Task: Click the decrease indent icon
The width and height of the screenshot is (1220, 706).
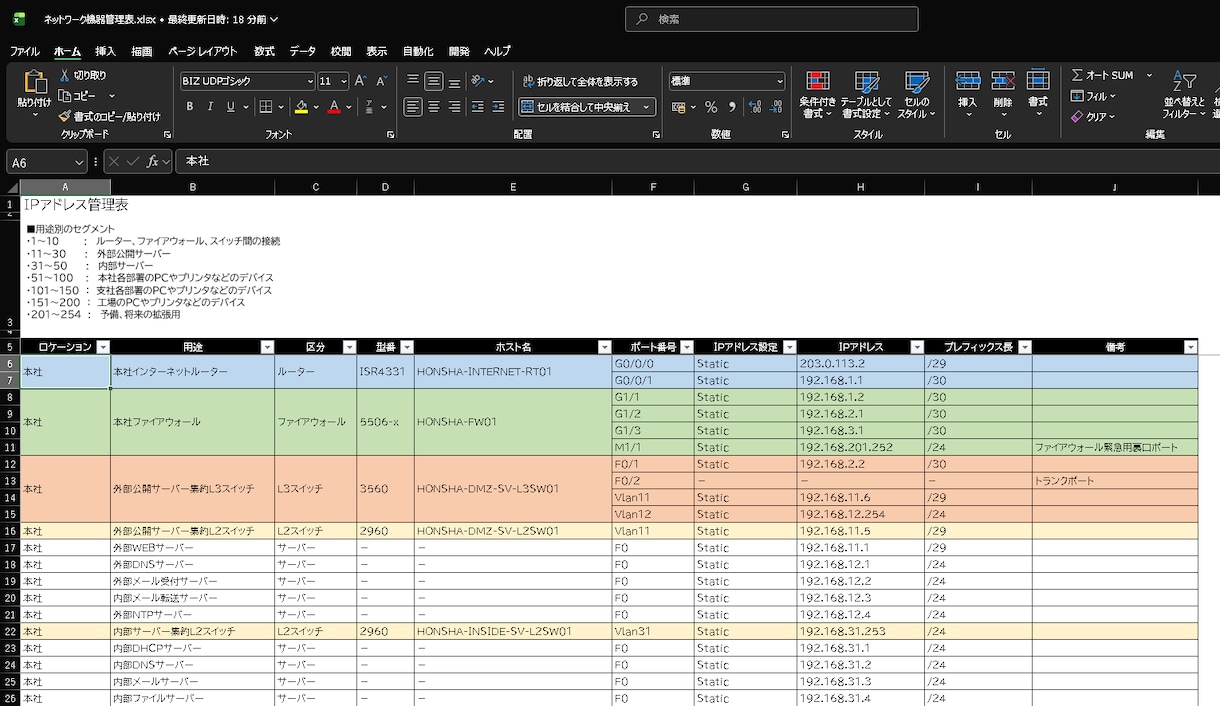Action: tap(478, 107)
